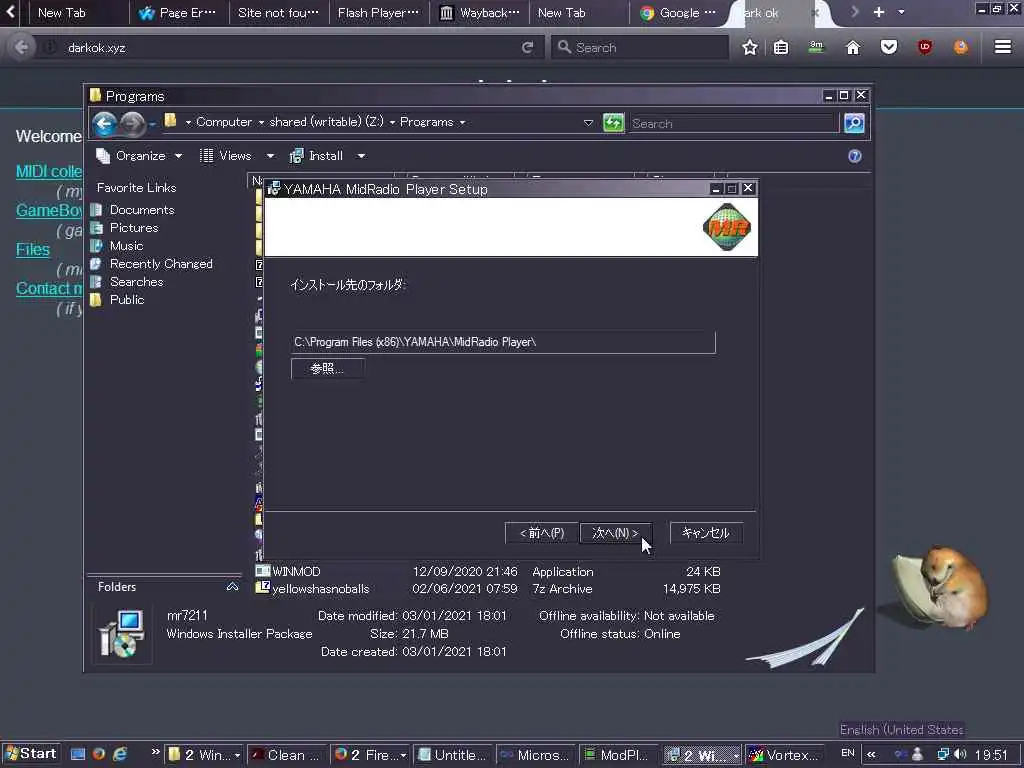Click the volume speaker tray icon
Viewport: 1024px width, 768px height.
click(x=960, y=754)
